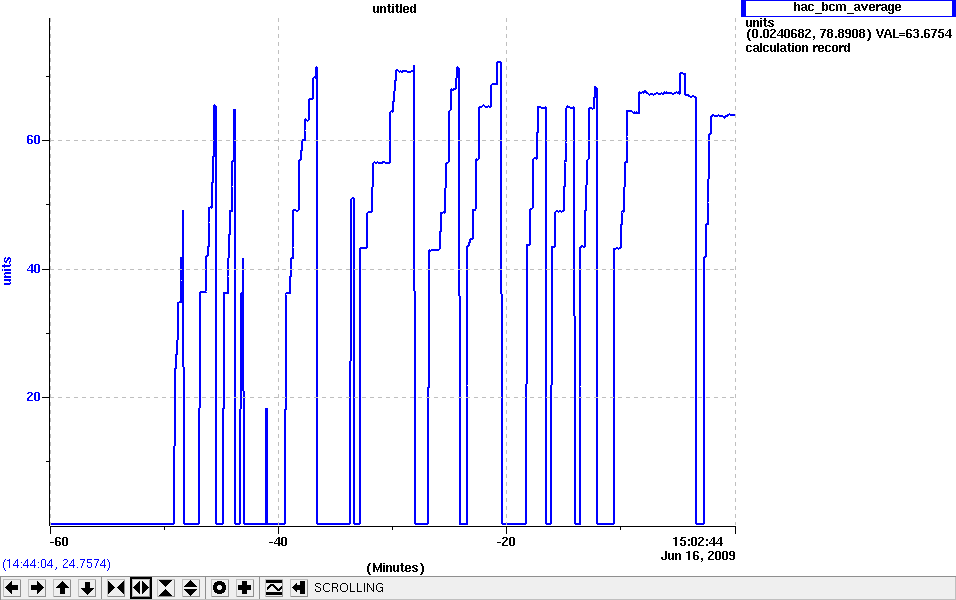Image resolution: width=956 pixels, height=600 pixels.
Task: Click the horizontal zoom-in (inward triangles) icon
Action: tap(116, 588)
